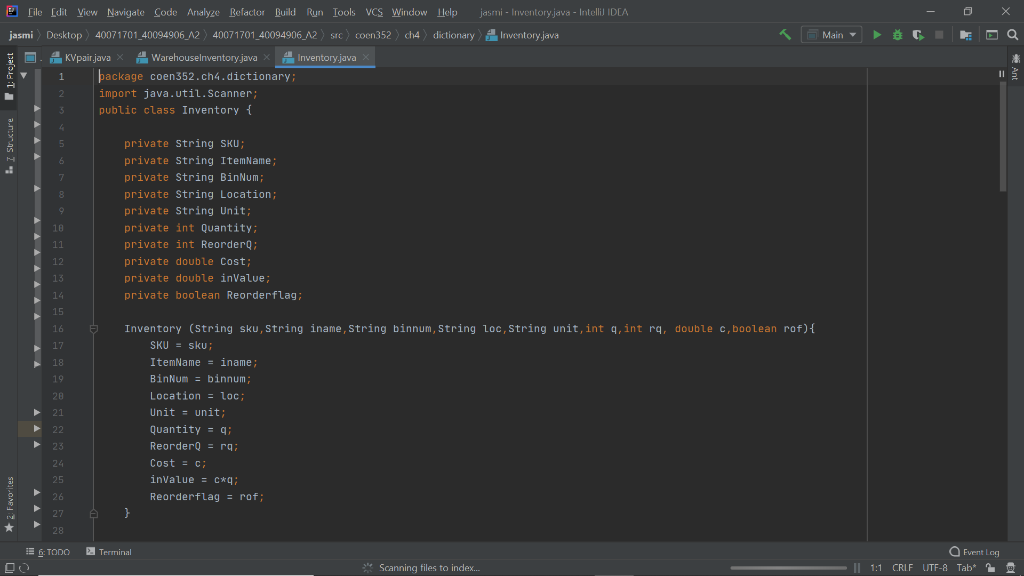Click the fold end marker at line 27
1024x576 pixels.
[x=93, y=514]
